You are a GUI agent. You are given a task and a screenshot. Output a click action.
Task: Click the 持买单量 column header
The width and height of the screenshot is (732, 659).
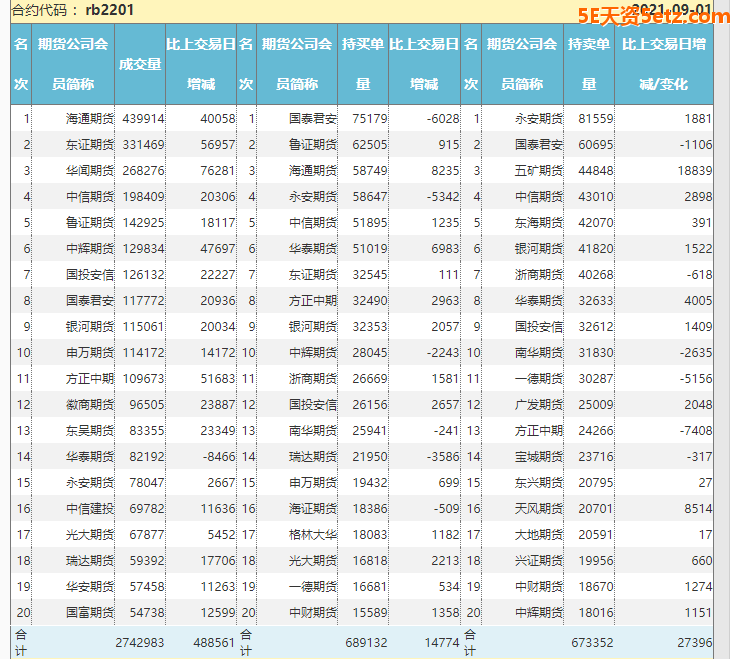coord(363,64)
